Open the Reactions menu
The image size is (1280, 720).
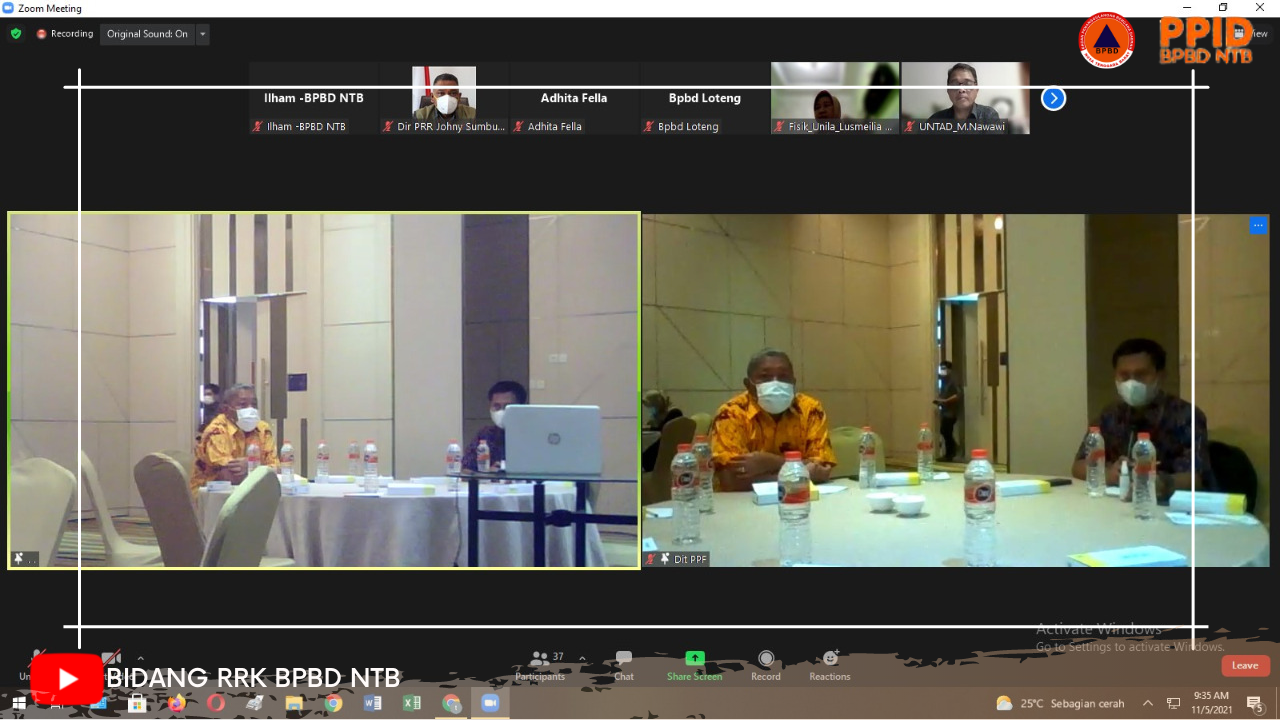click(x=830, y=664)
